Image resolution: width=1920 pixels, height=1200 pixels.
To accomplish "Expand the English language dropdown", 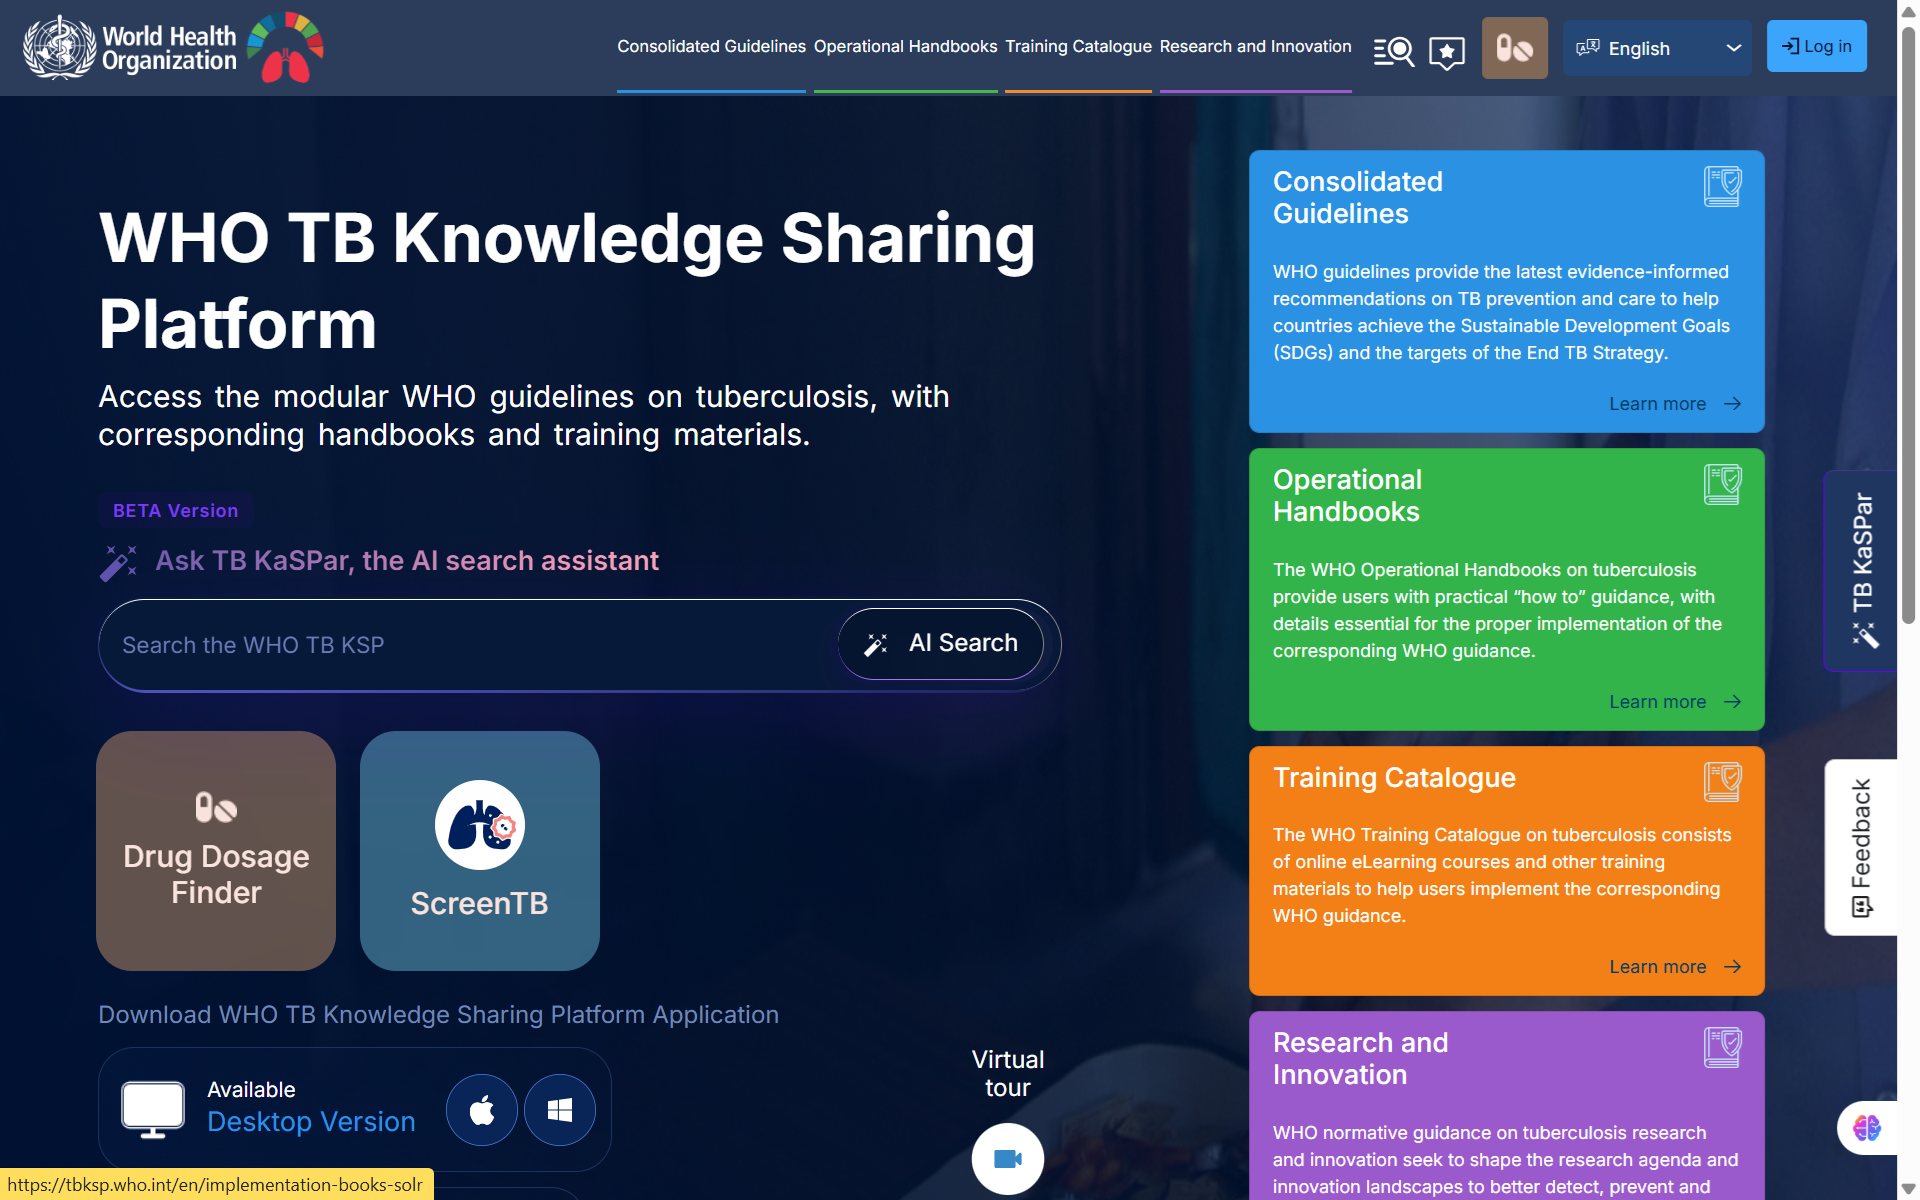I will pyautogui.click(x=1657, y=48).
